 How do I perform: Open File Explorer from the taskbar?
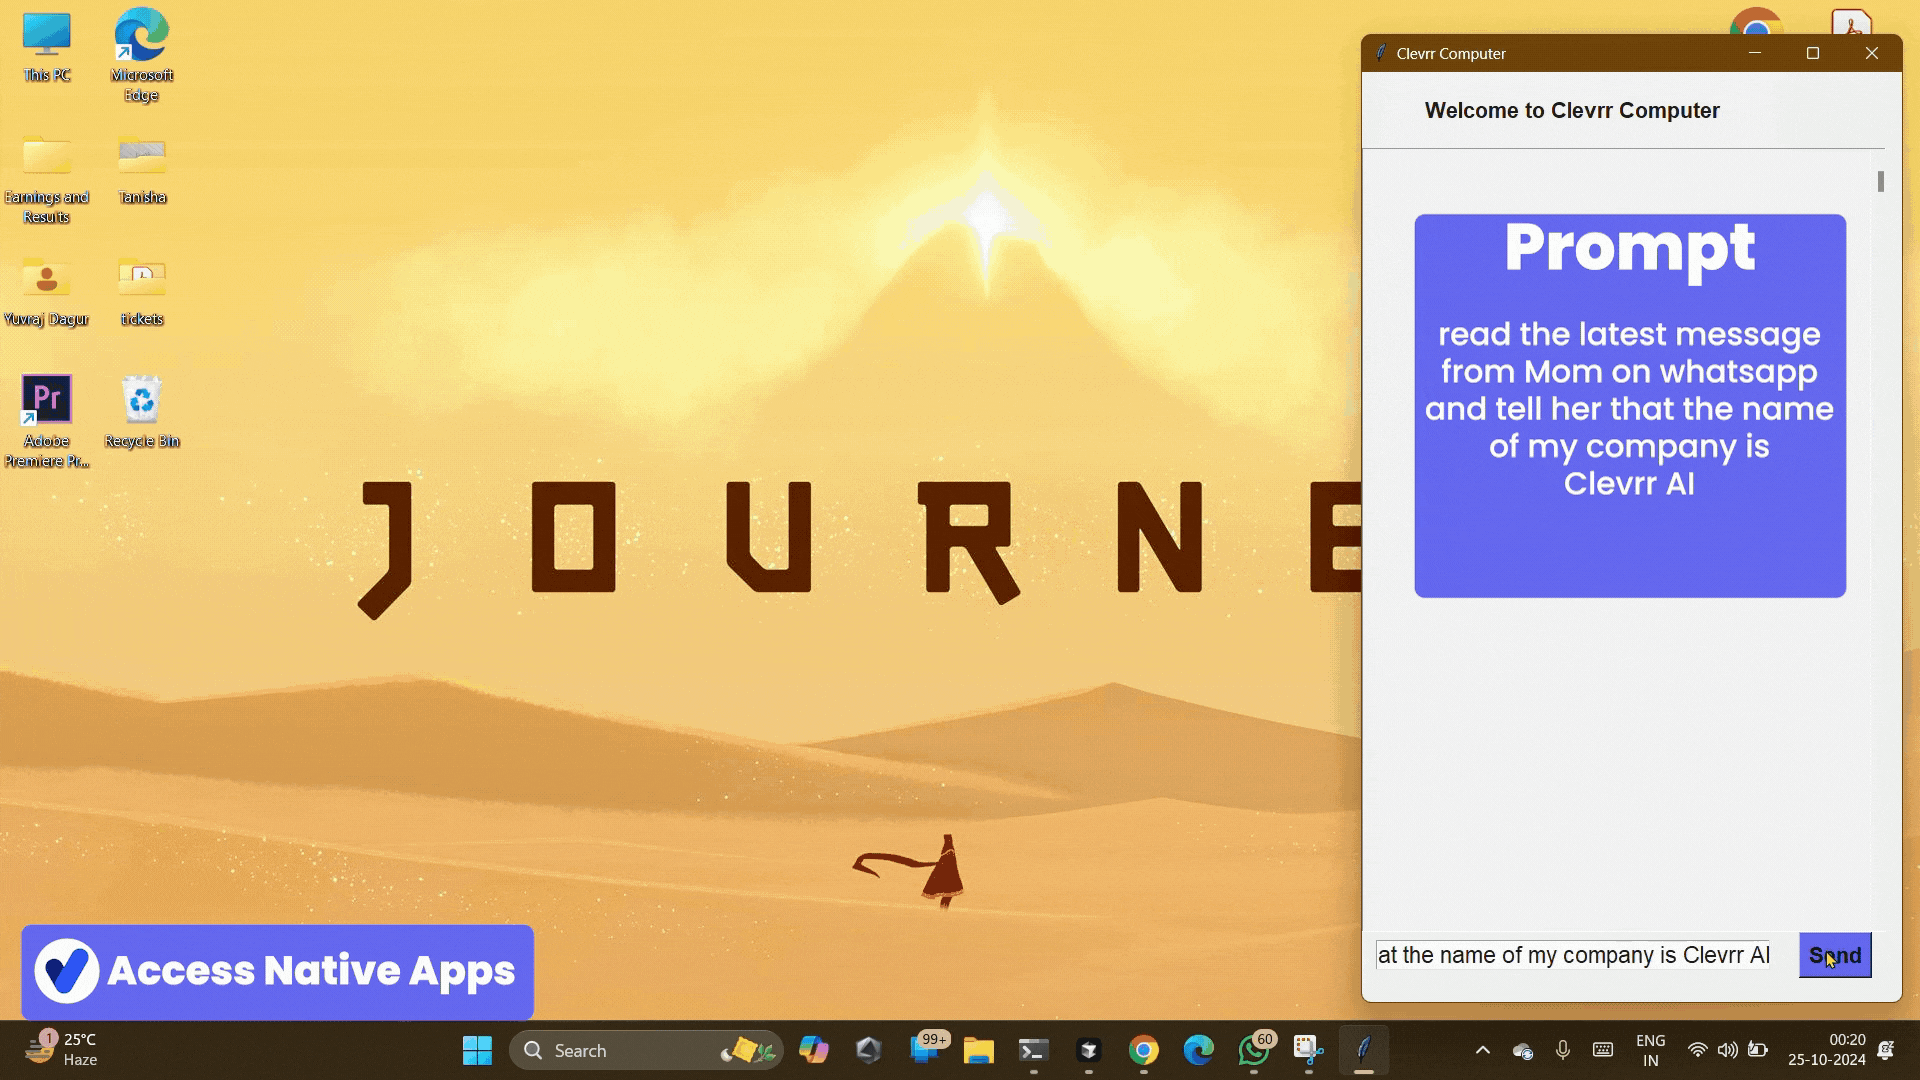coord(978,1050)
